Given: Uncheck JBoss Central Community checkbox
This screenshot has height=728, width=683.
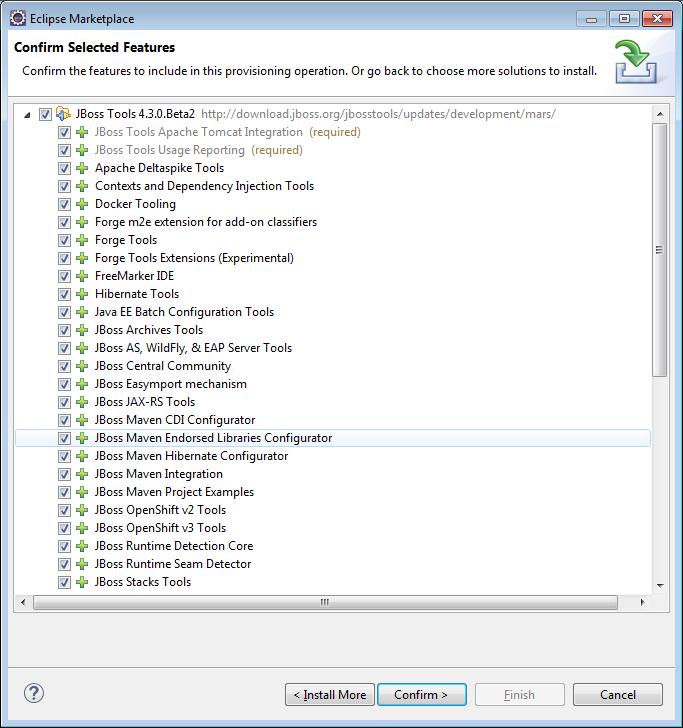Looking at the screenshot, I should click(x=64, y=366).
